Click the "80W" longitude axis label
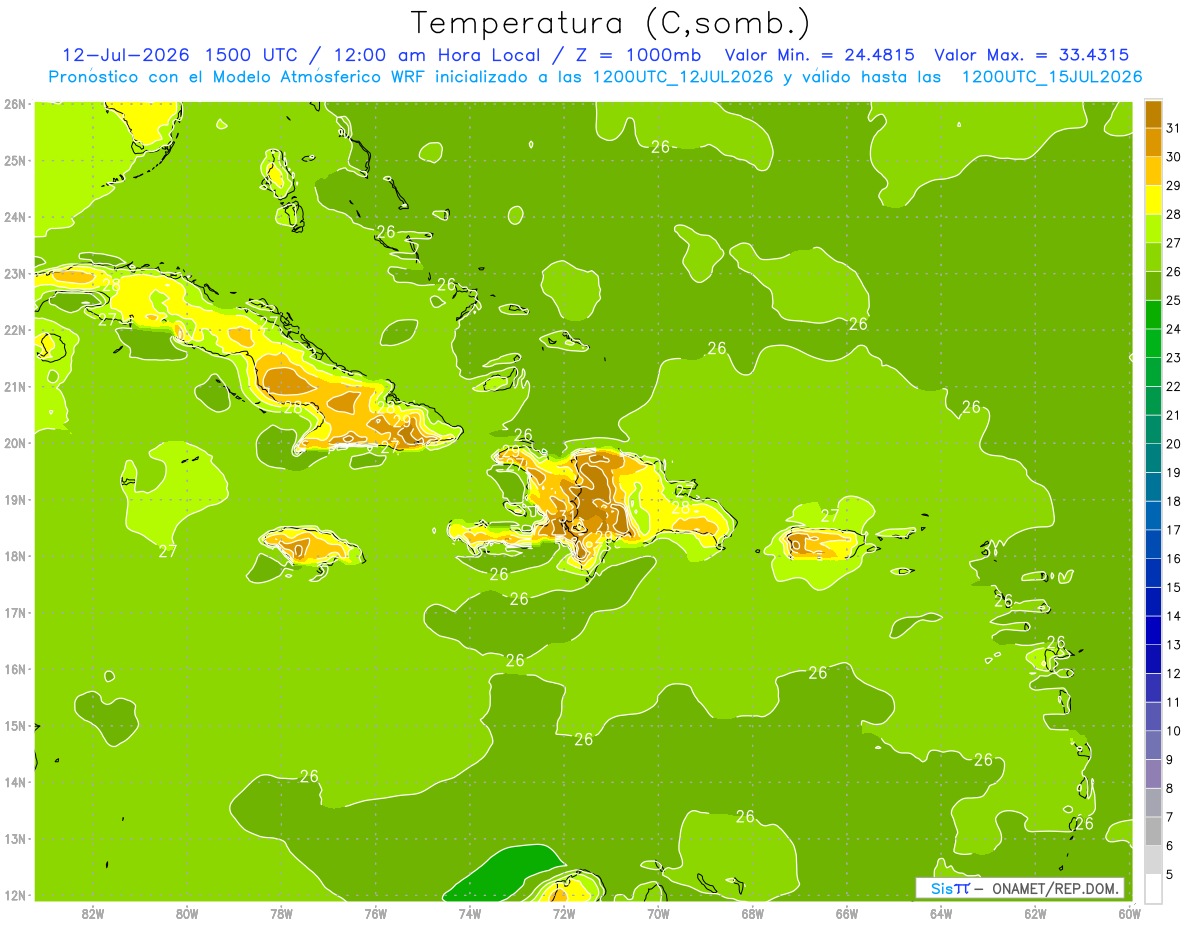The height and width of the screenshot is (927, 1200). click(186, 912)
